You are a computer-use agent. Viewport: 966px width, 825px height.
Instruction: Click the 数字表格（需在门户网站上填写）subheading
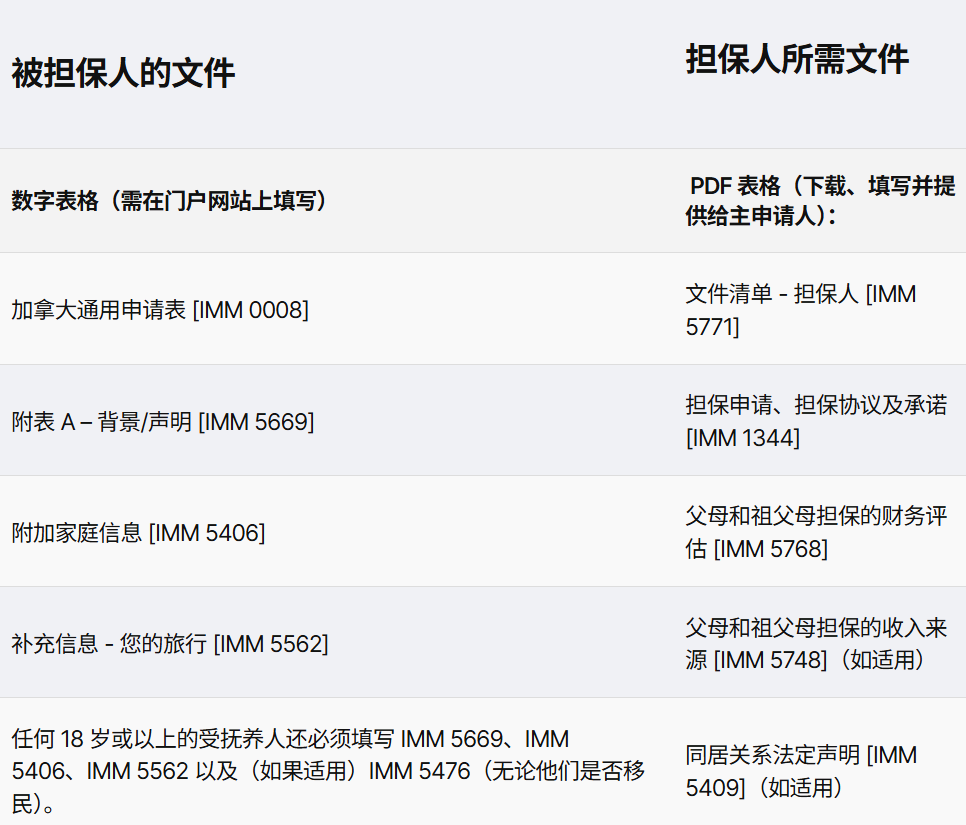pyautogui.click(x=170, y=201)
